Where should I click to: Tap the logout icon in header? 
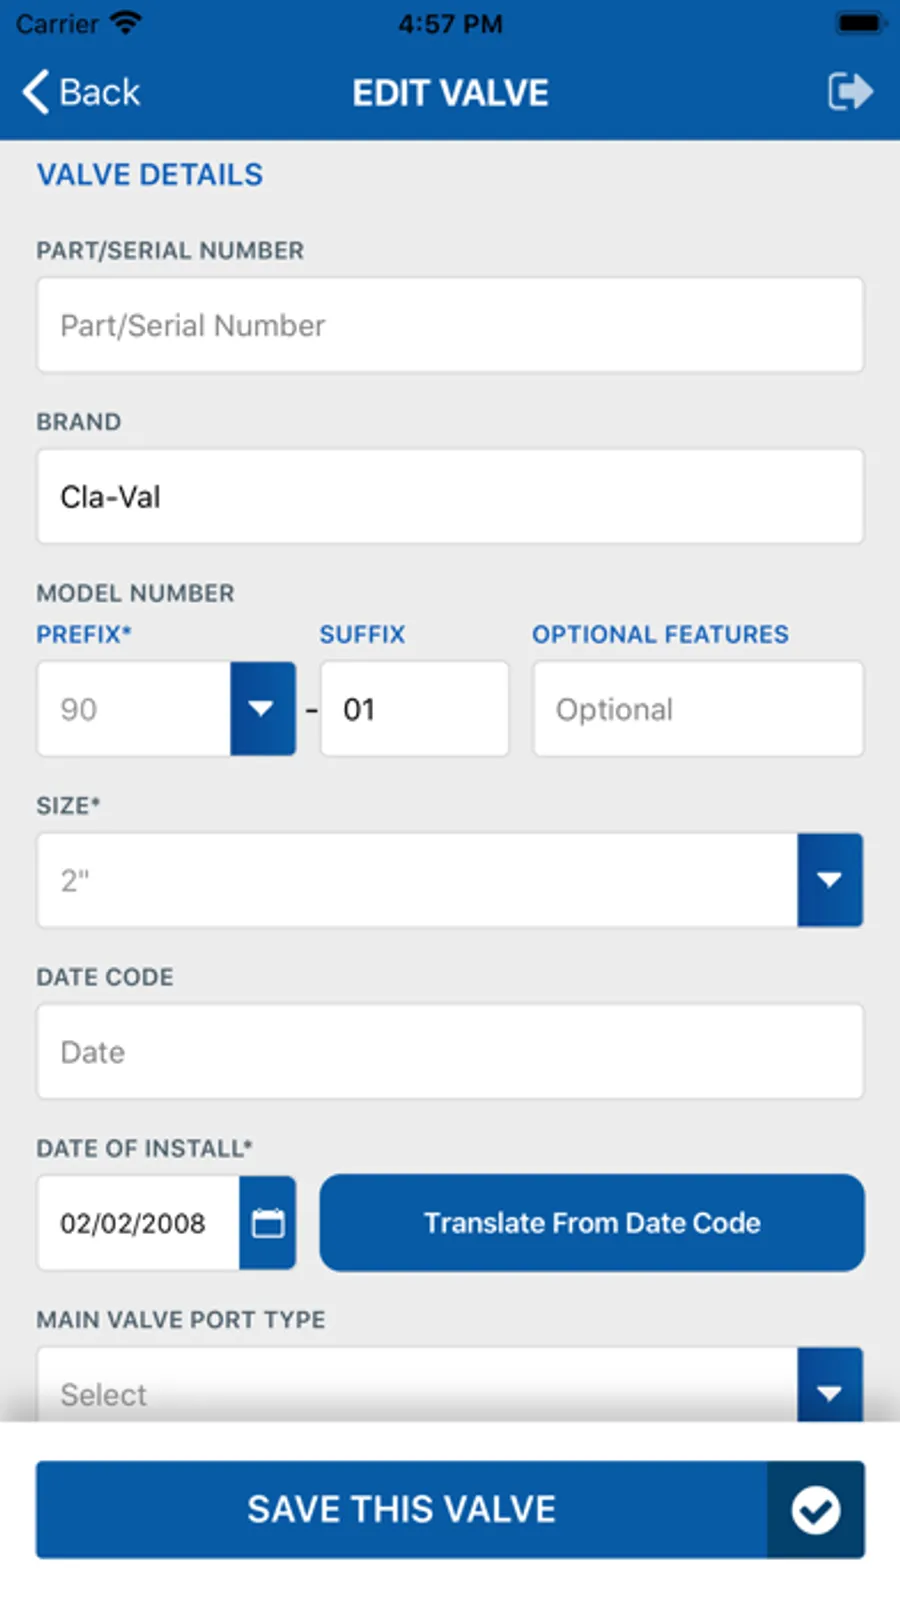point(849,92)
